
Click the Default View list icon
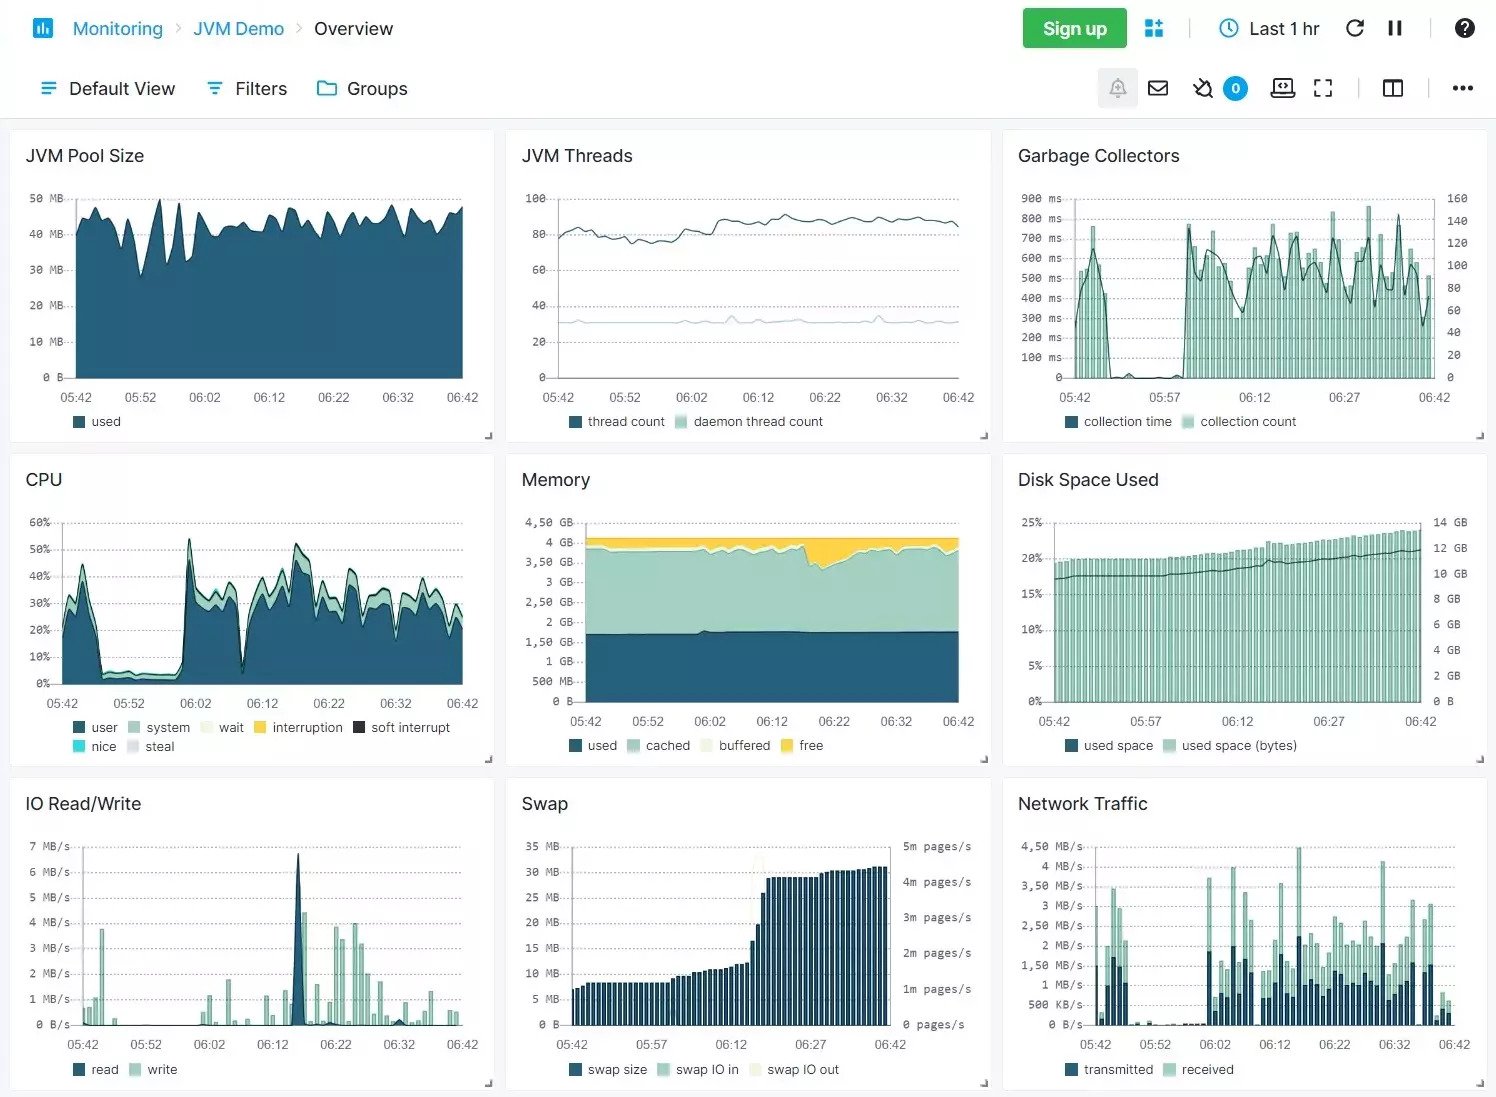pyautogui.click(x=48, y=88)
